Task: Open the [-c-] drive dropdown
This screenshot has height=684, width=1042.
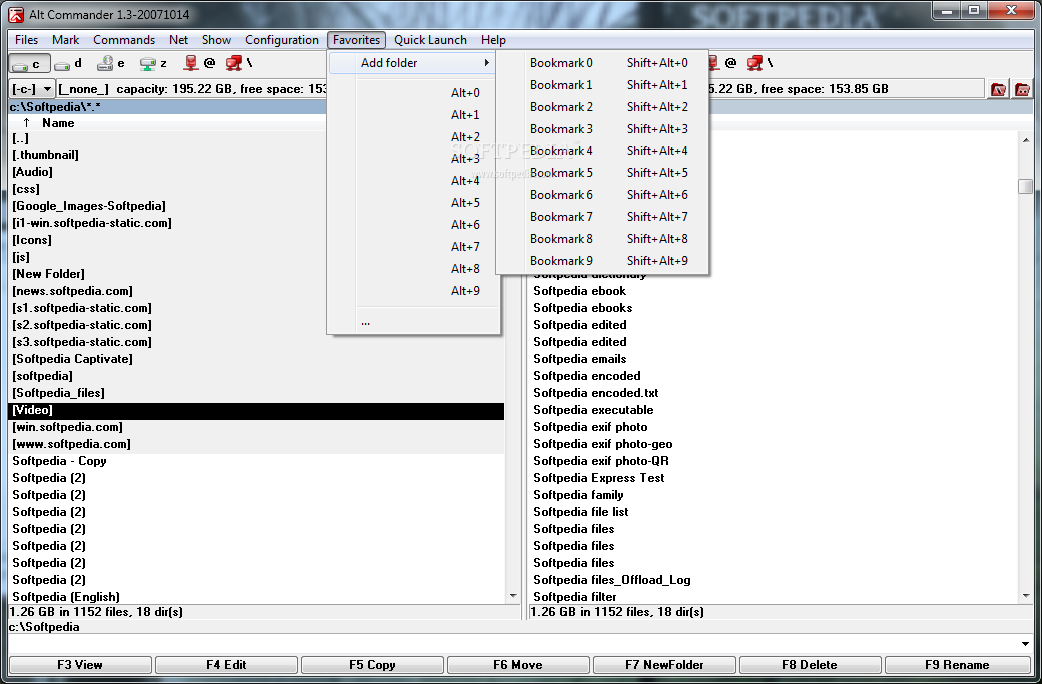Action: [31, 88]
